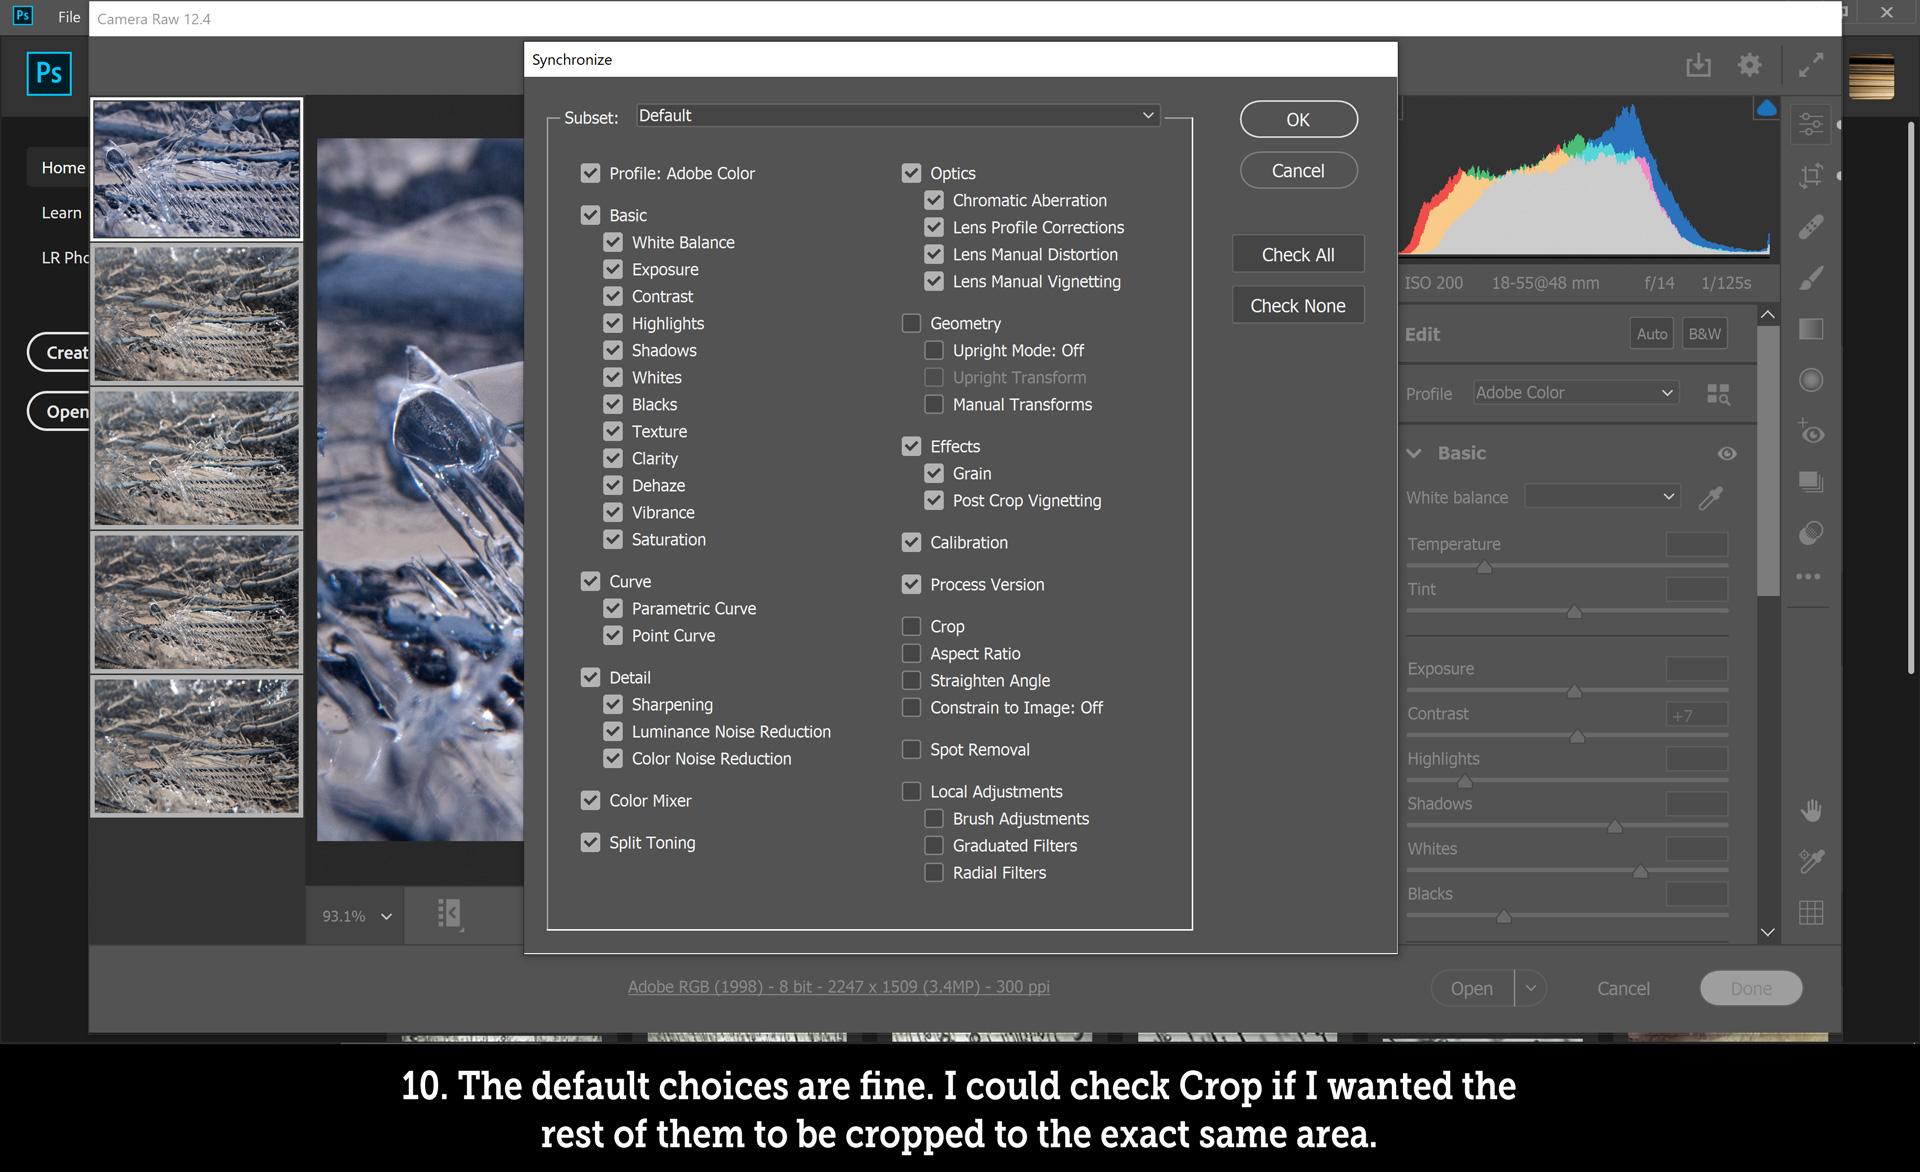Image resolution: width=1920 pixels, height=1172 pixels.
Task: Enable the Crop checkbox in Synchronize
Action: [912, 625]
